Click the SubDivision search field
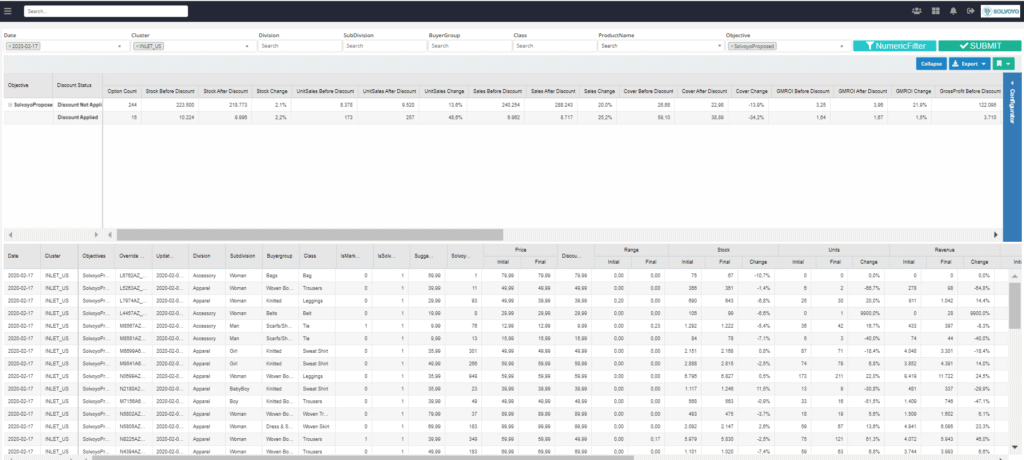Image resolution: width=1024 pixels, height=460 pixels. tap(385, 46)
